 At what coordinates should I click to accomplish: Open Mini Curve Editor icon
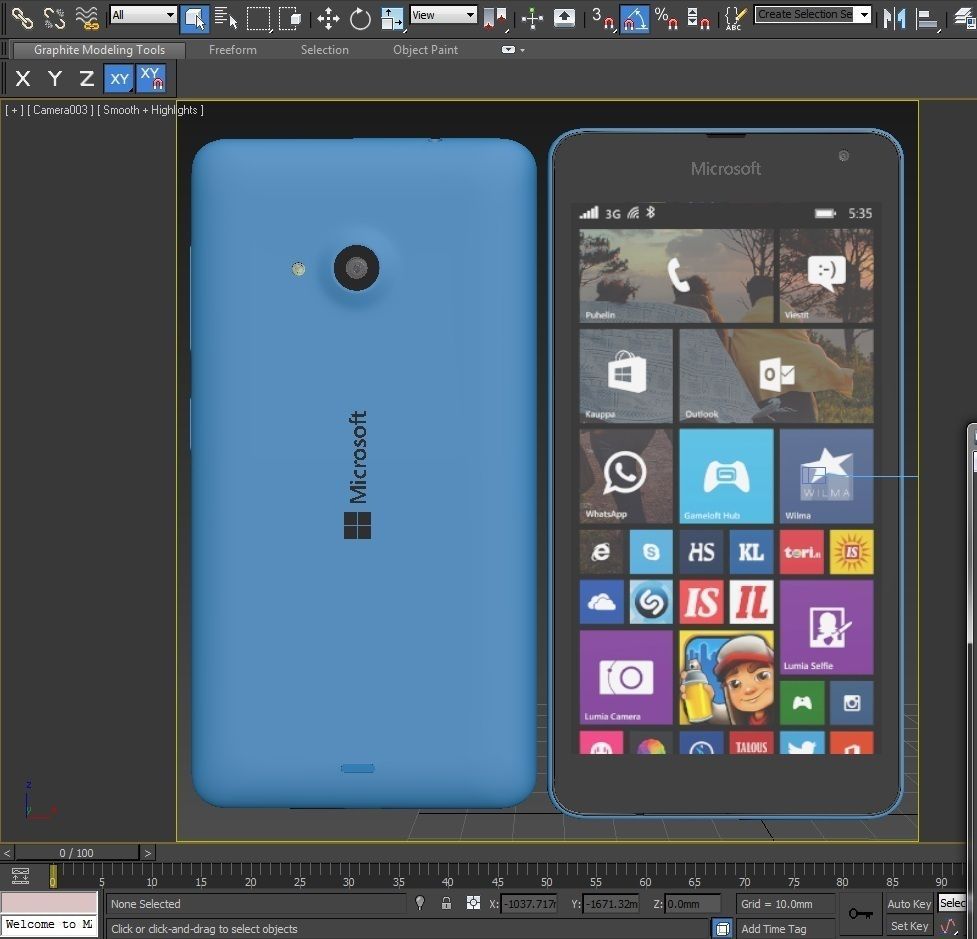click(20, 876)
